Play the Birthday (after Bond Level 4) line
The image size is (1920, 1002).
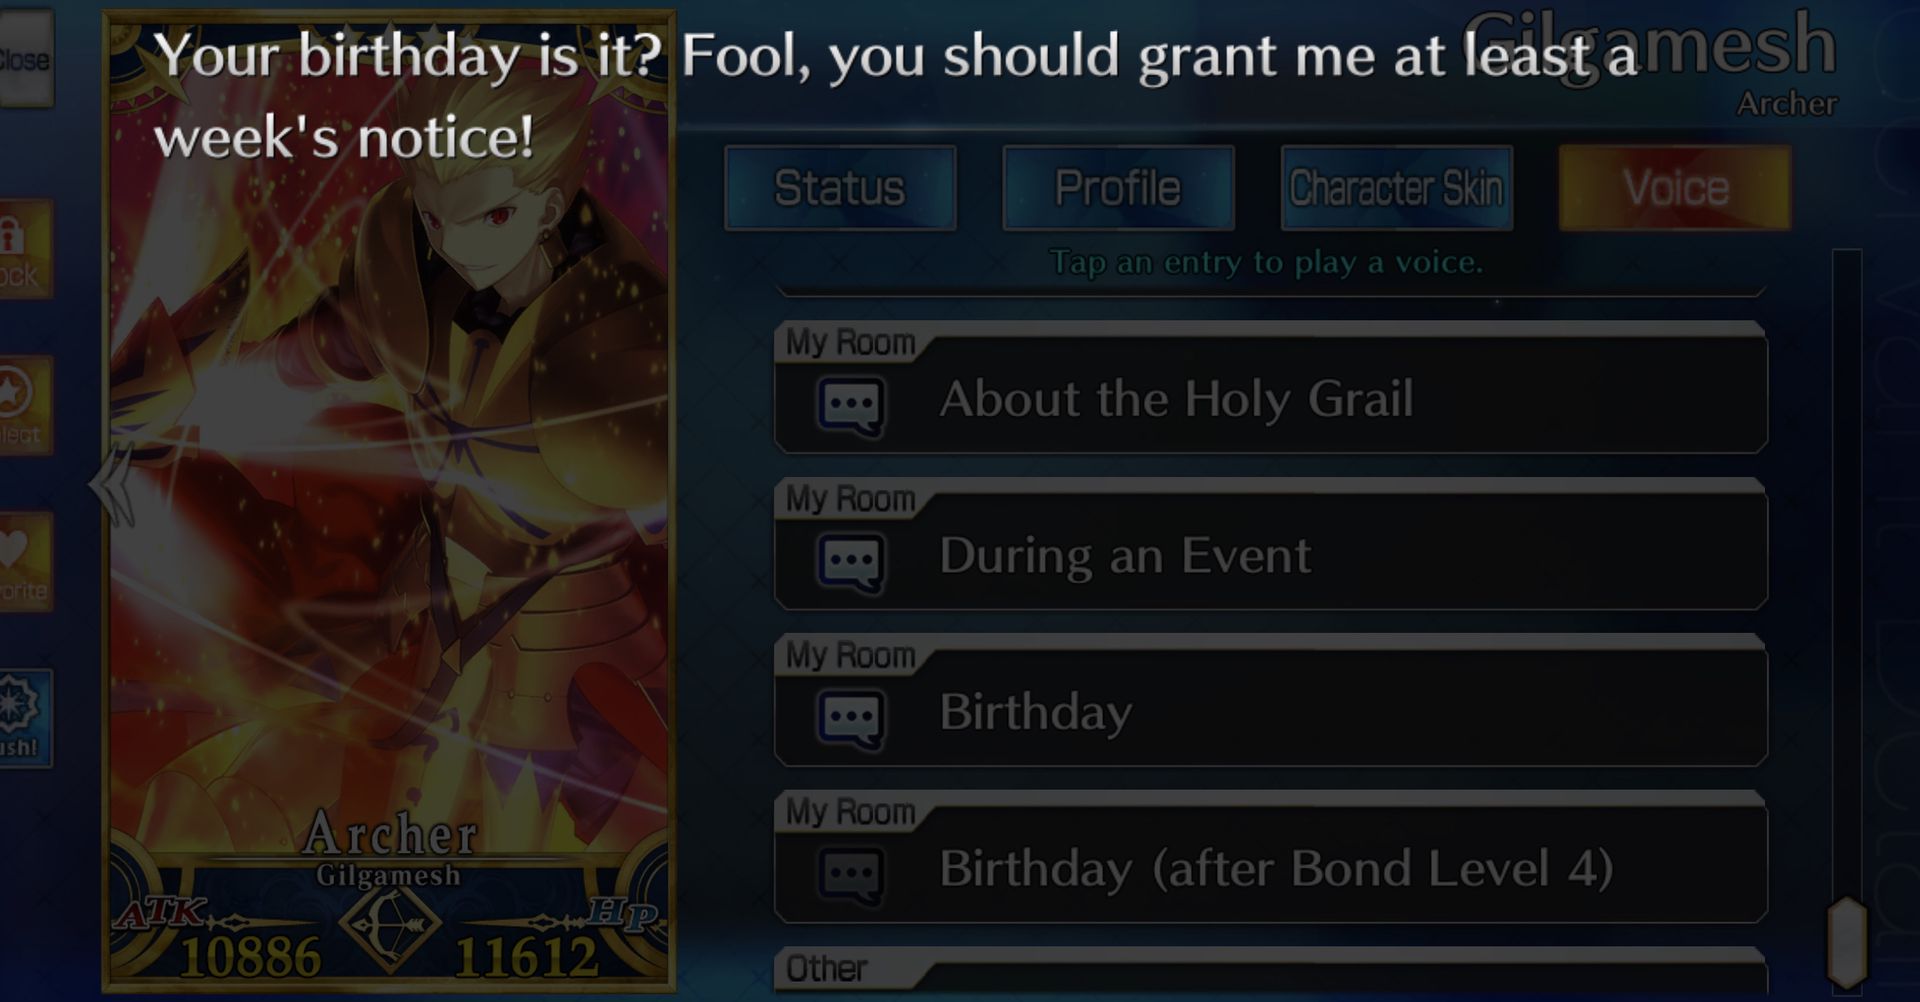(x=1270, y=858)
